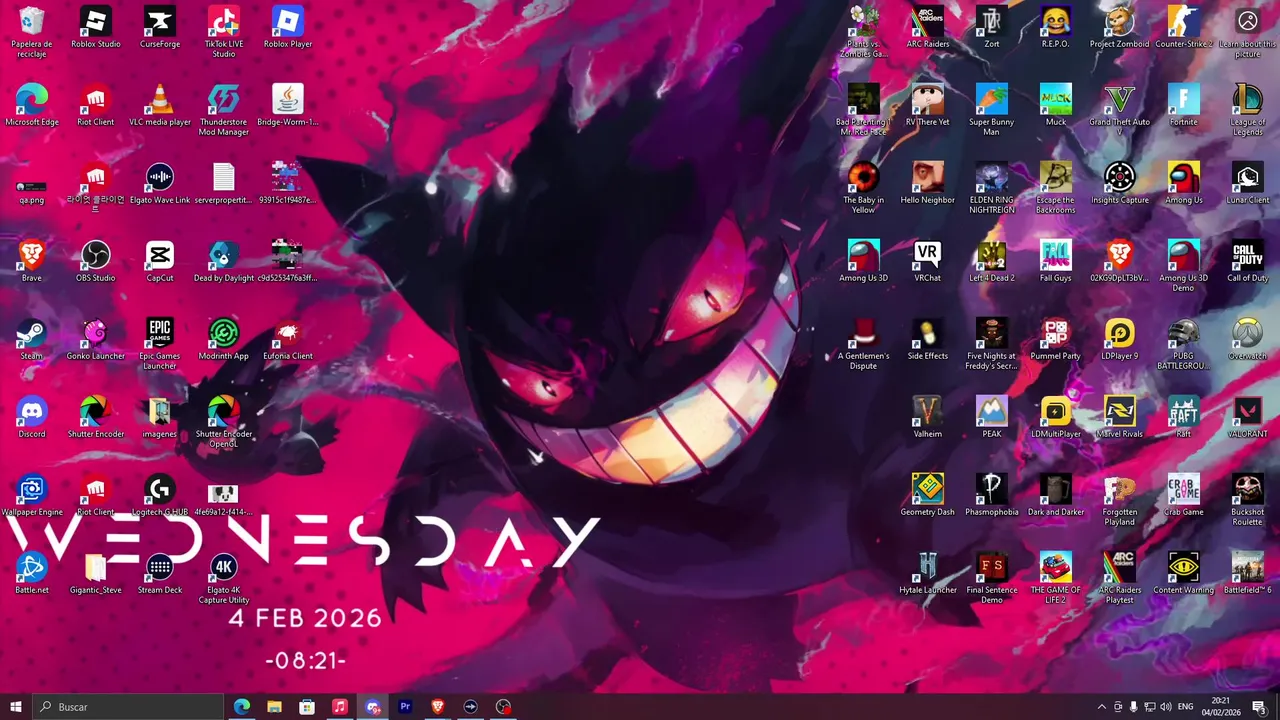The height and width of the screenshot is (720, 1280).
Task: Open the R.E.P.O. game shortcut
Action: click(x=1056, y=28)
